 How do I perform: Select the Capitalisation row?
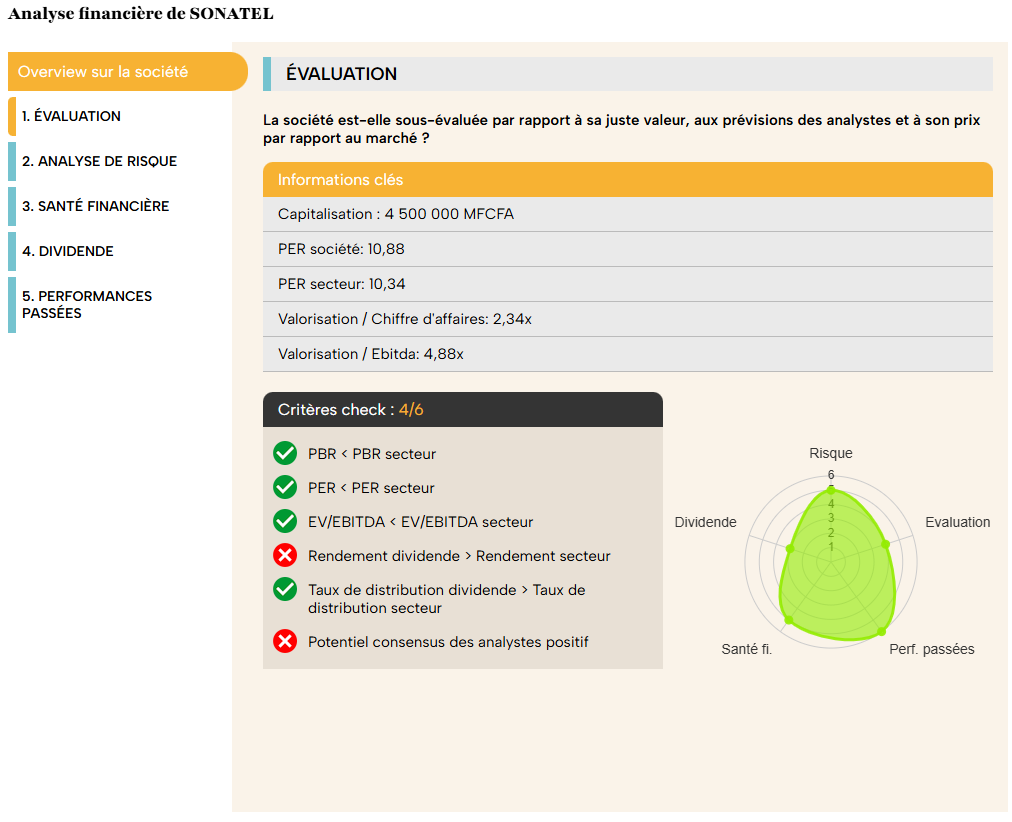point(627,214)
